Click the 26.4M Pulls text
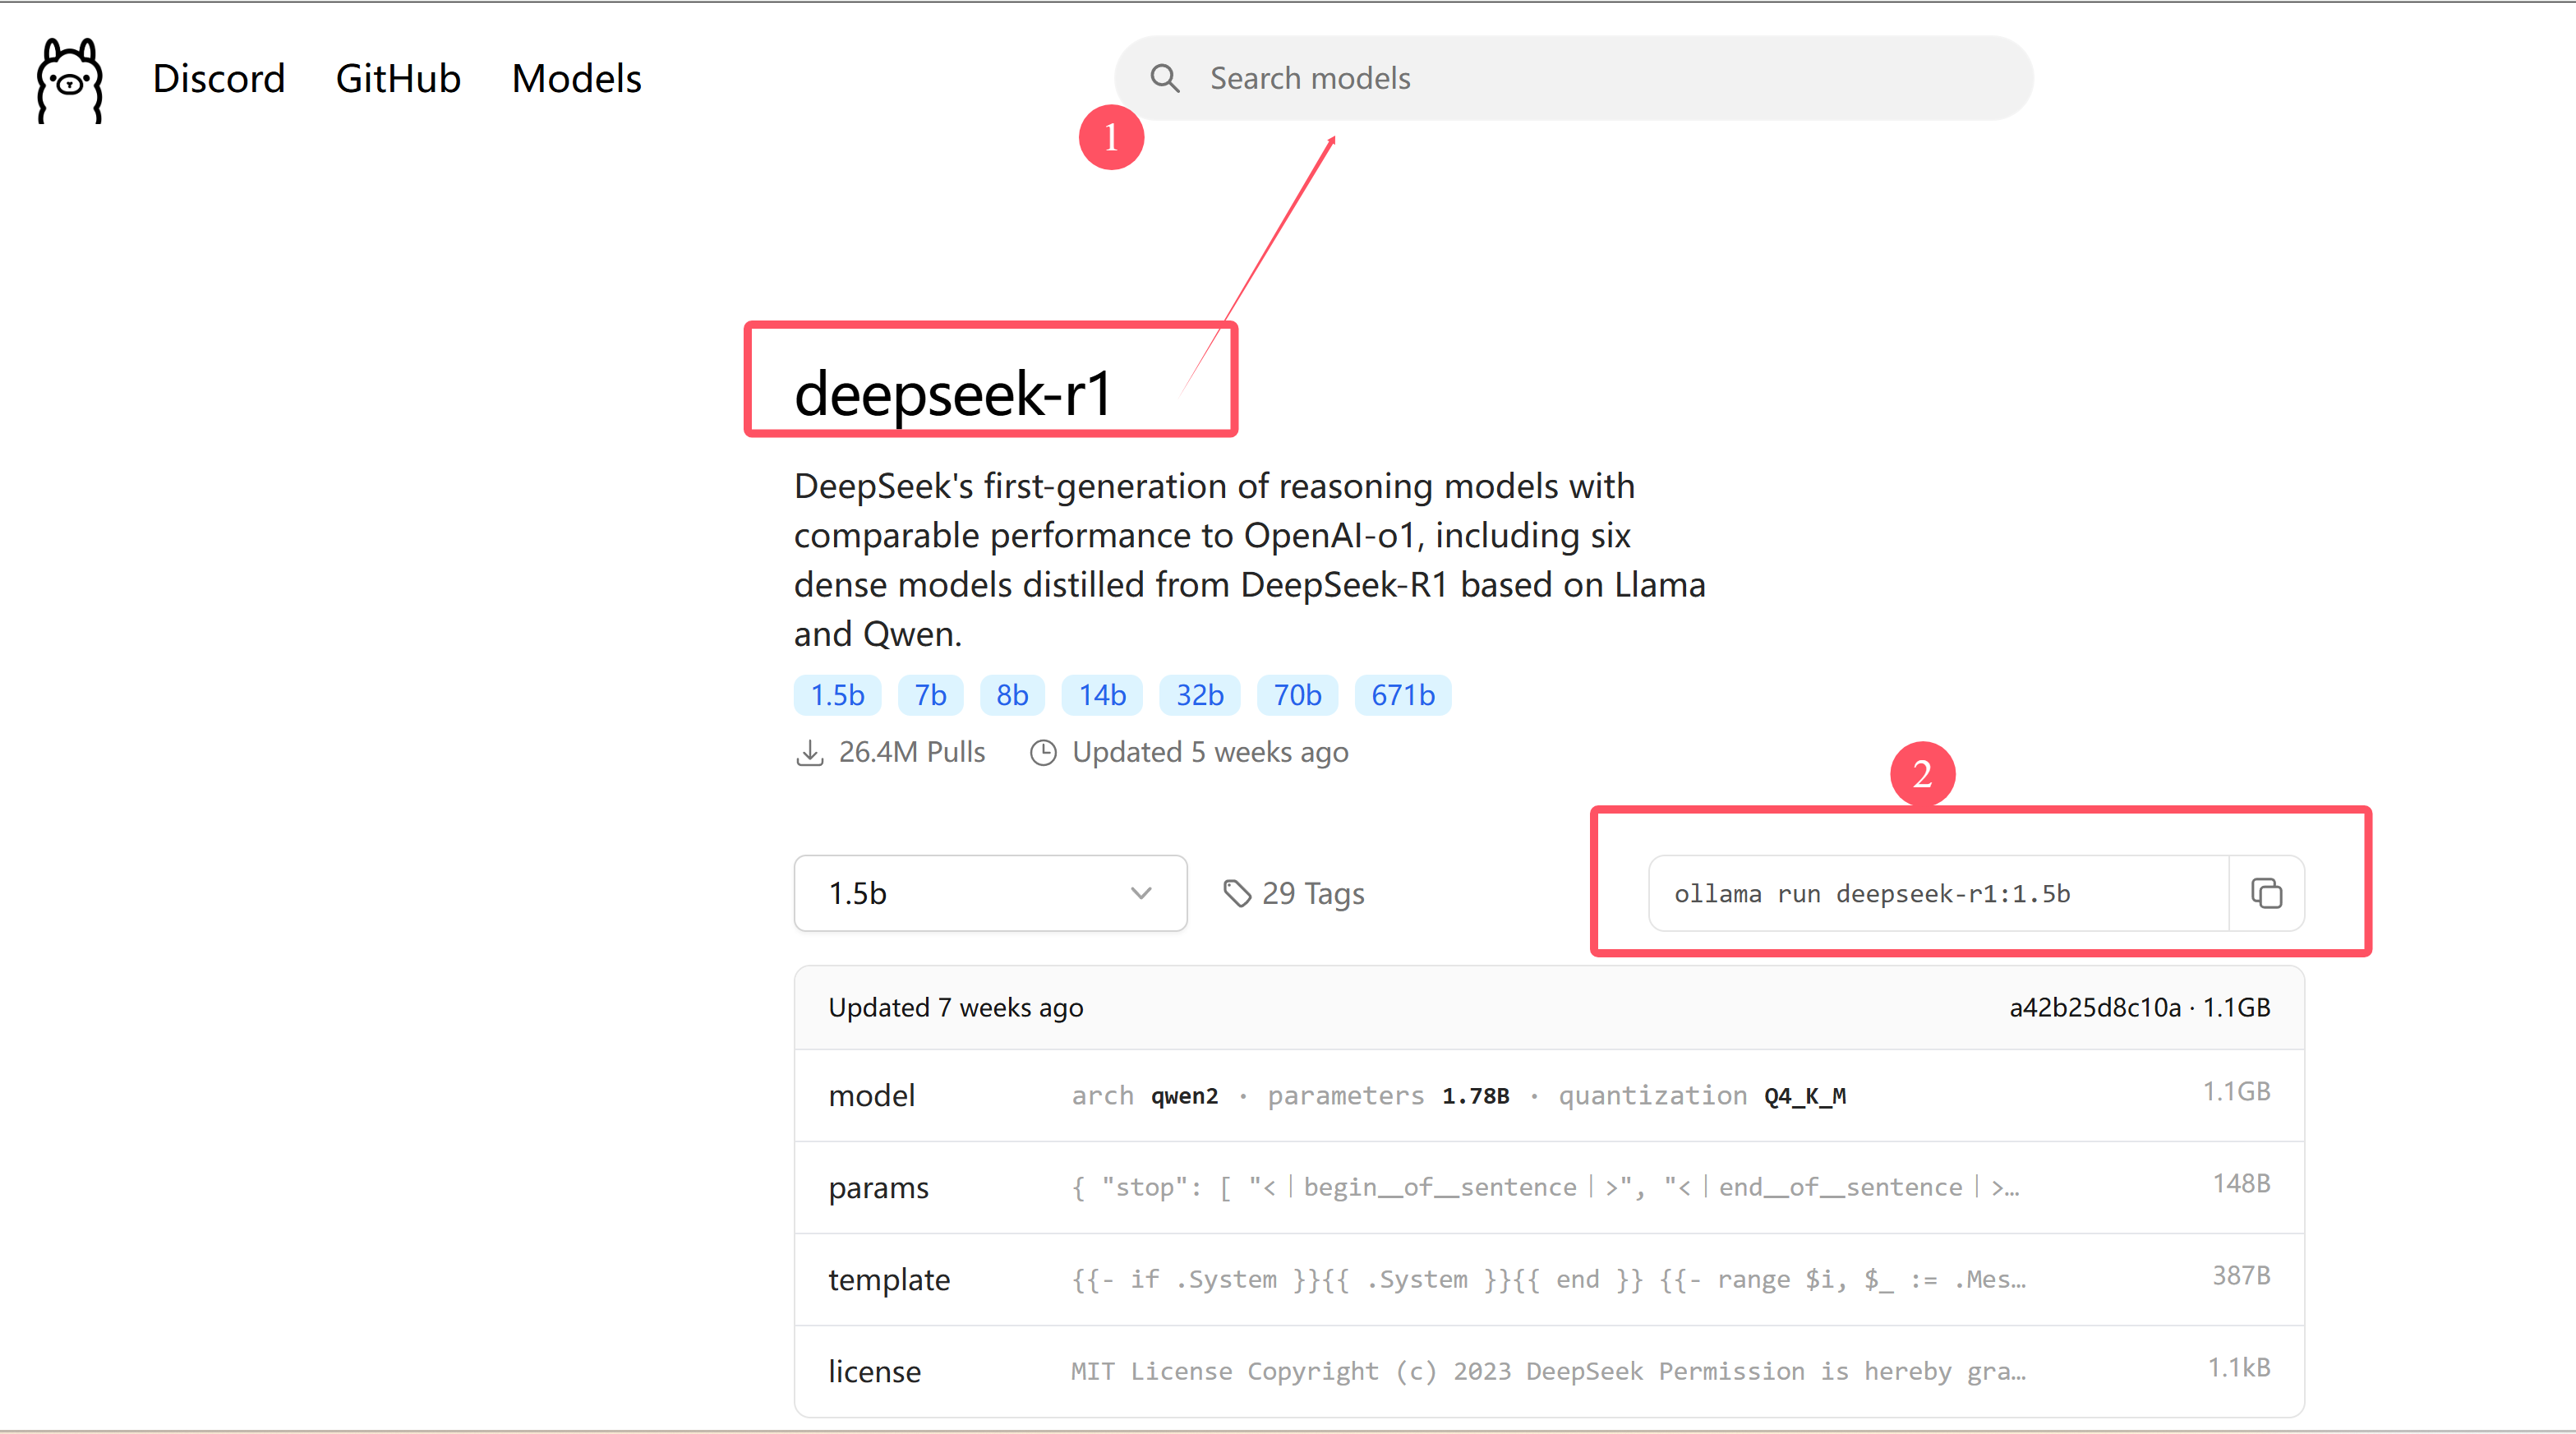This screenshot has height=1434, width=2576. coord(912,752)
